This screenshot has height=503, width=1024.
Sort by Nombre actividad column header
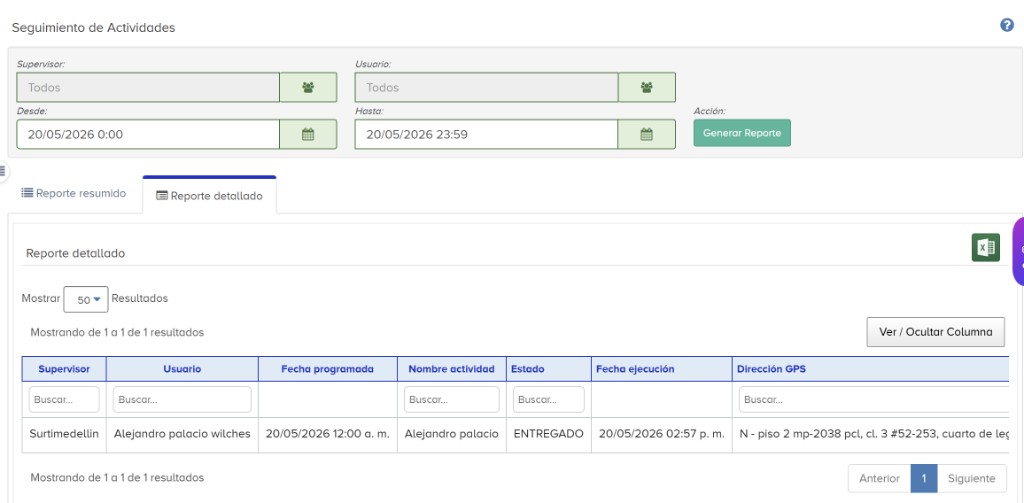tap(451, 369)
